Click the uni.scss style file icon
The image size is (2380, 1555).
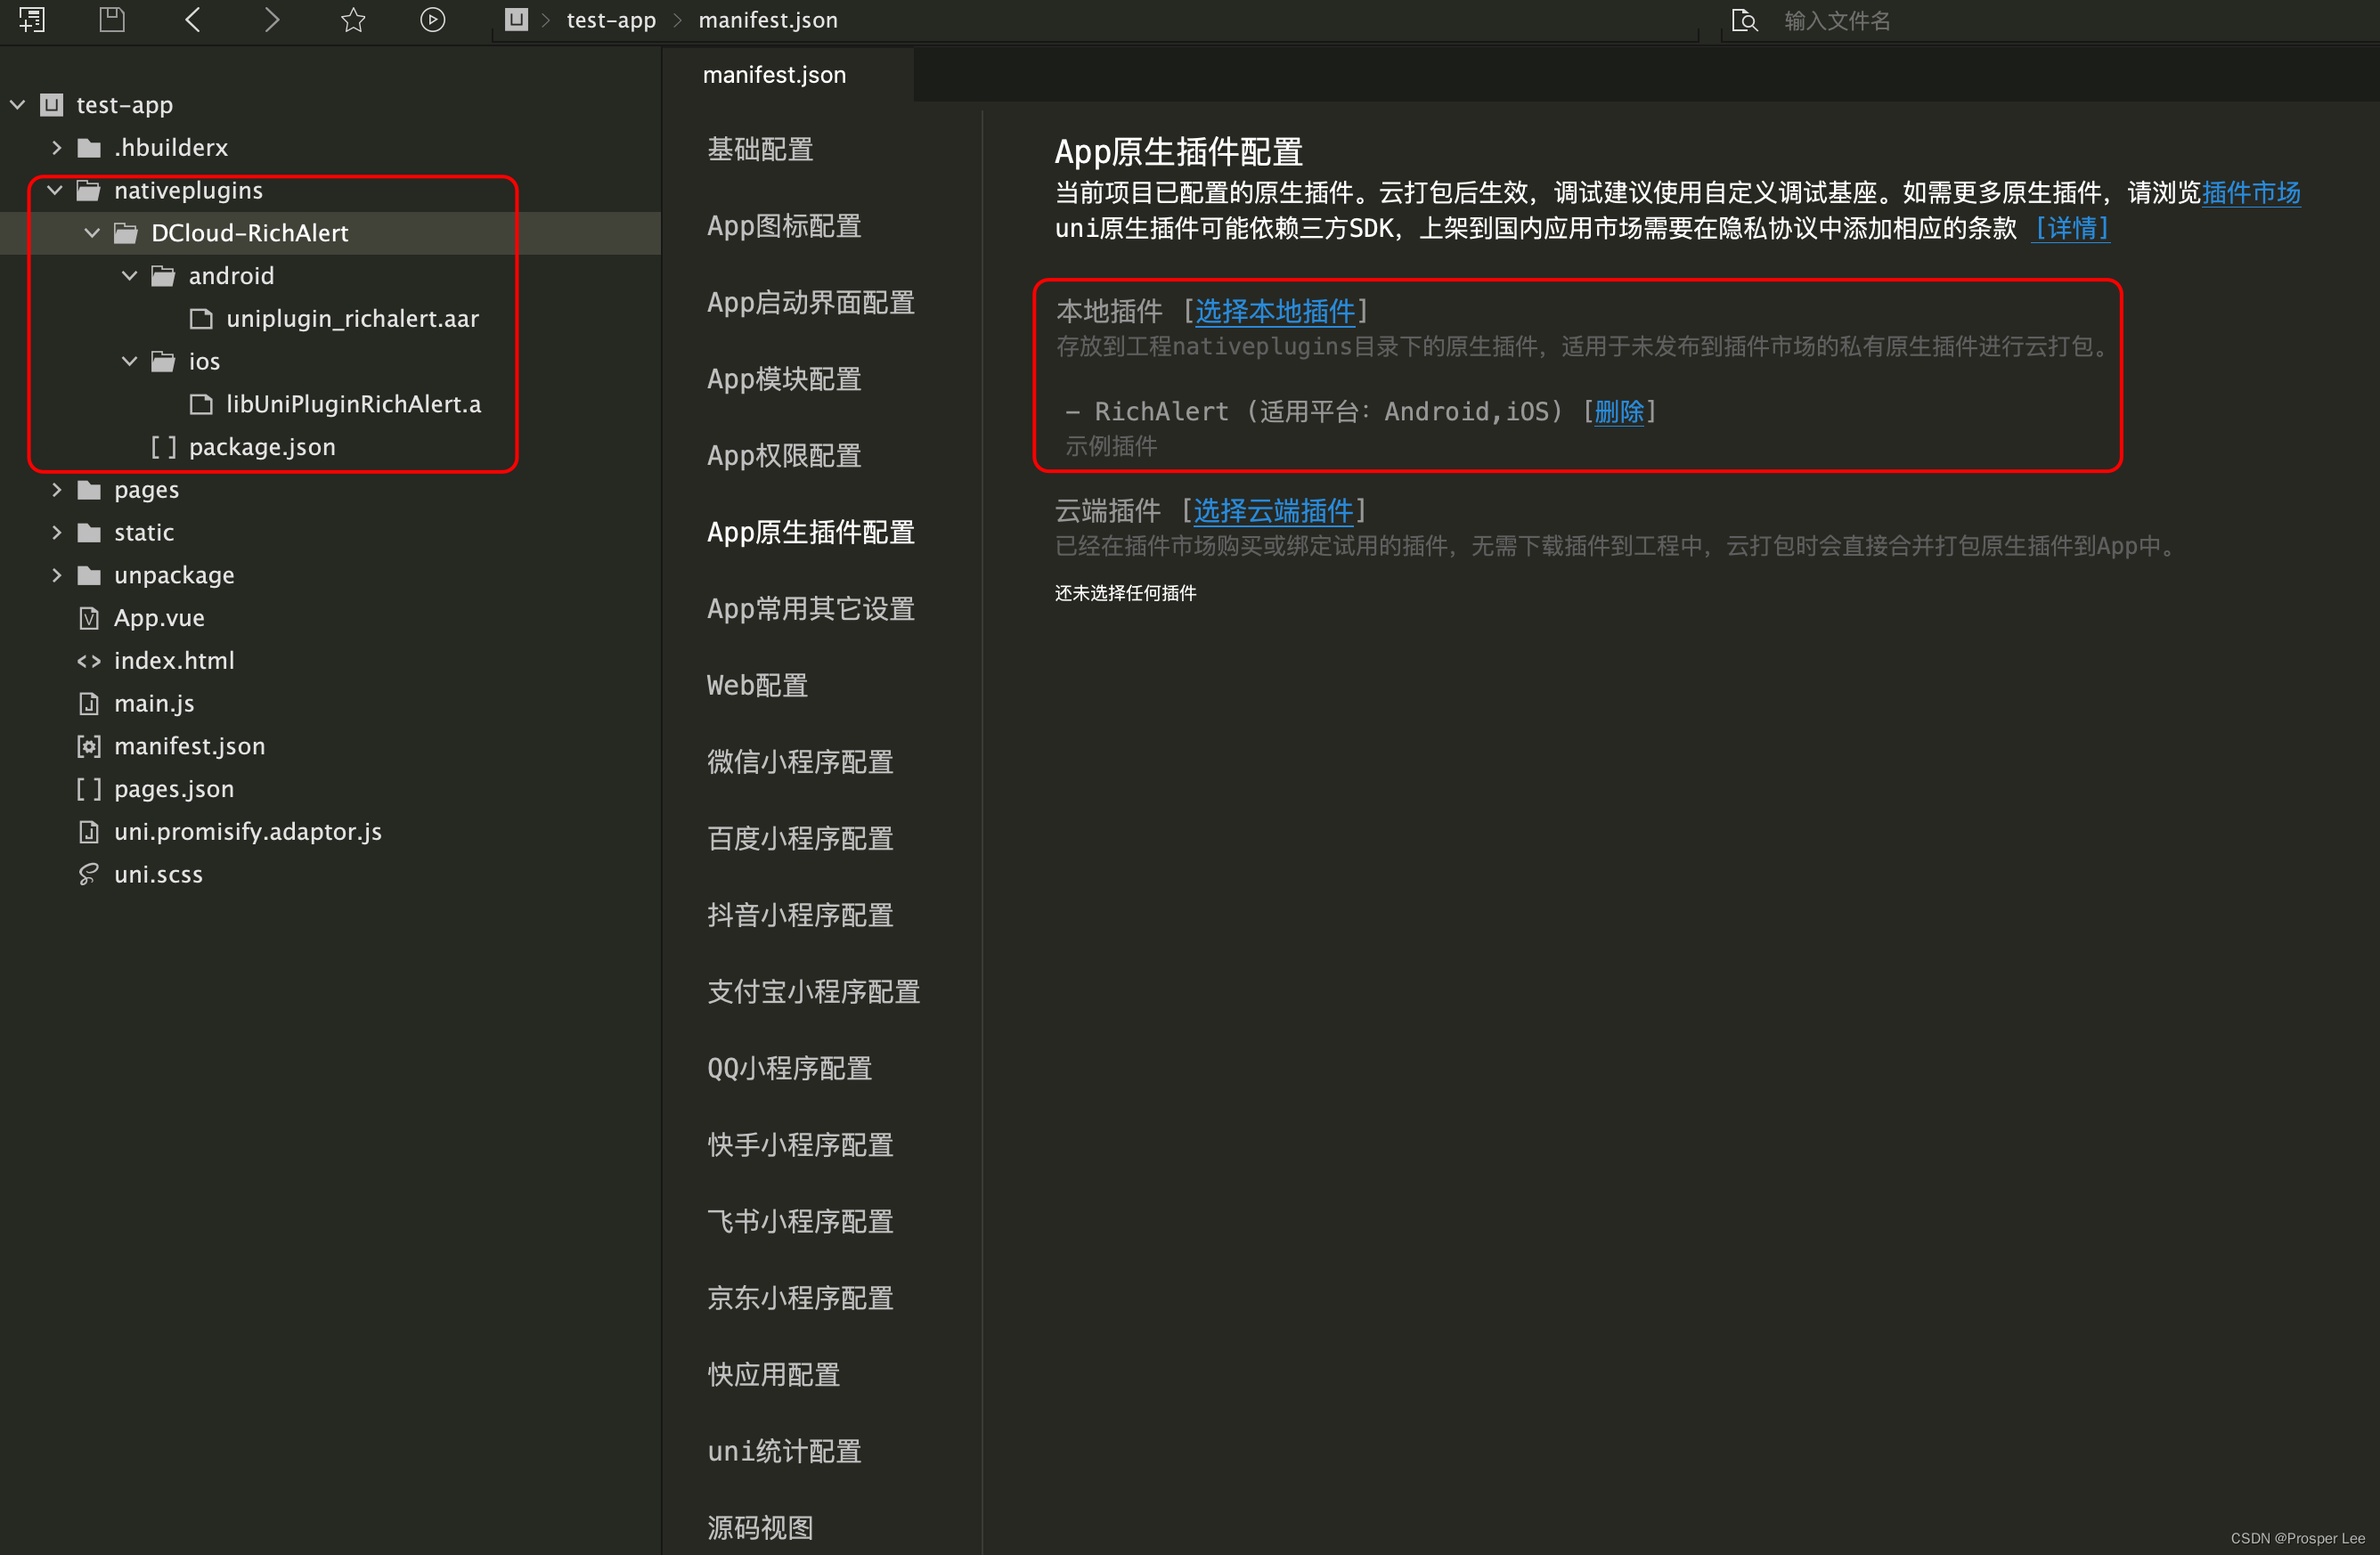pyautogui.click(x=89, y=875)
